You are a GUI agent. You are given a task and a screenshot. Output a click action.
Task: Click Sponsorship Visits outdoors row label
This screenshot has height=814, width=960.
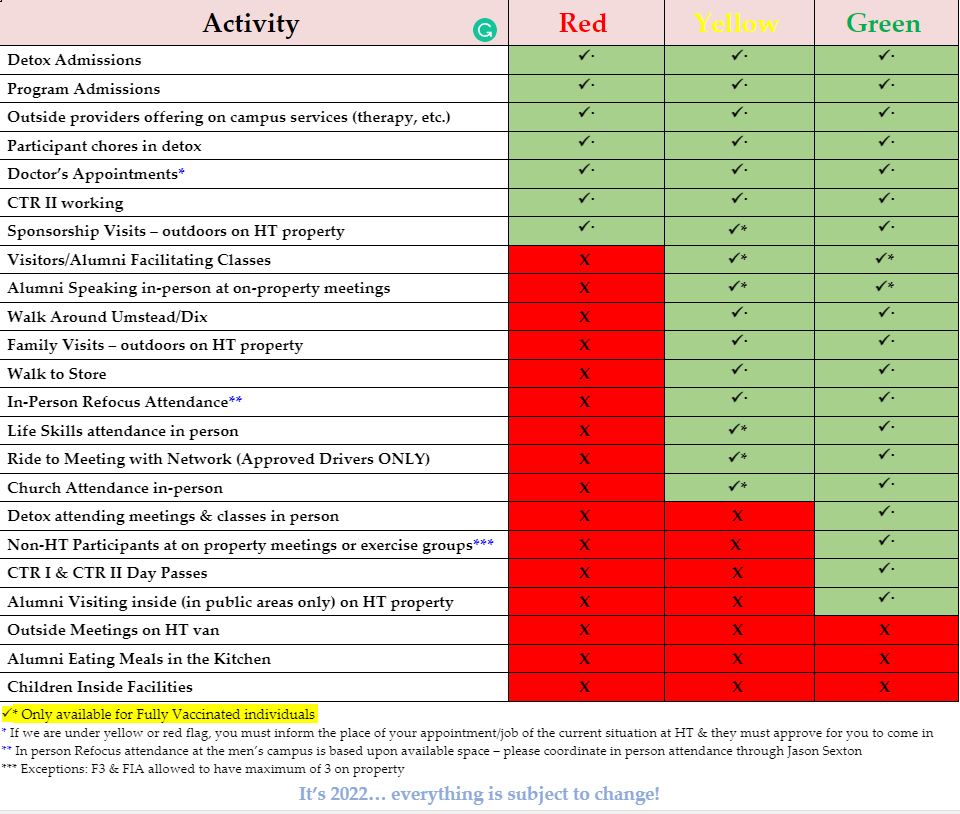176,231
